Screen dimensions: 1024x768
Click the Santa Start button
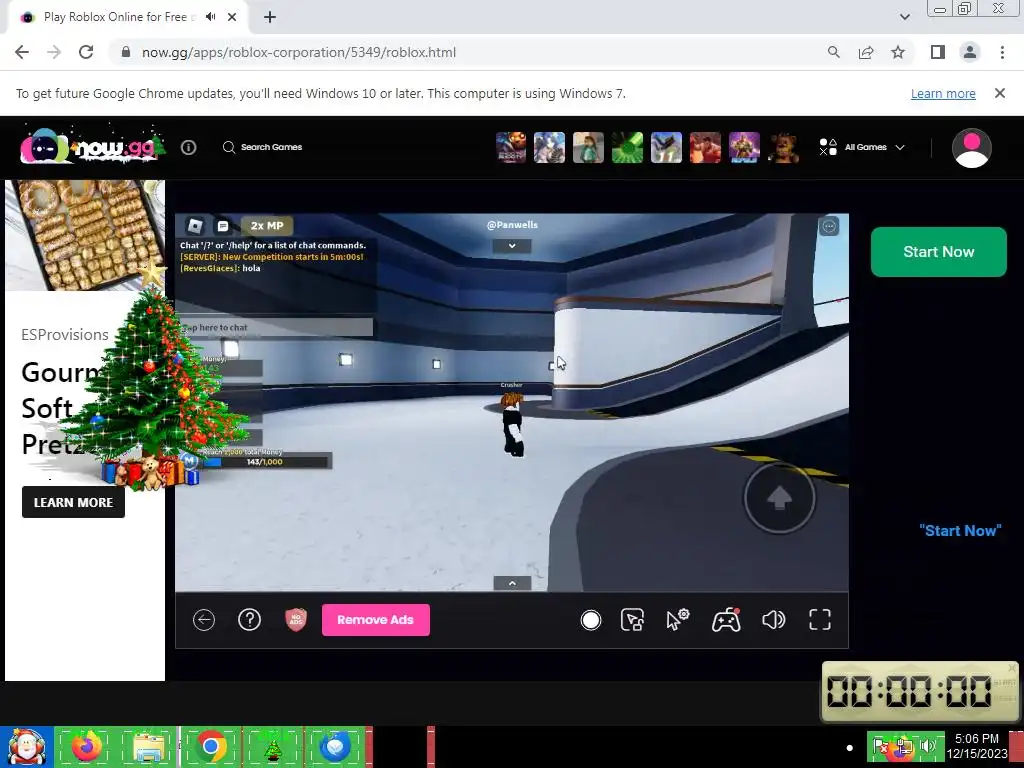pos(27,747)
